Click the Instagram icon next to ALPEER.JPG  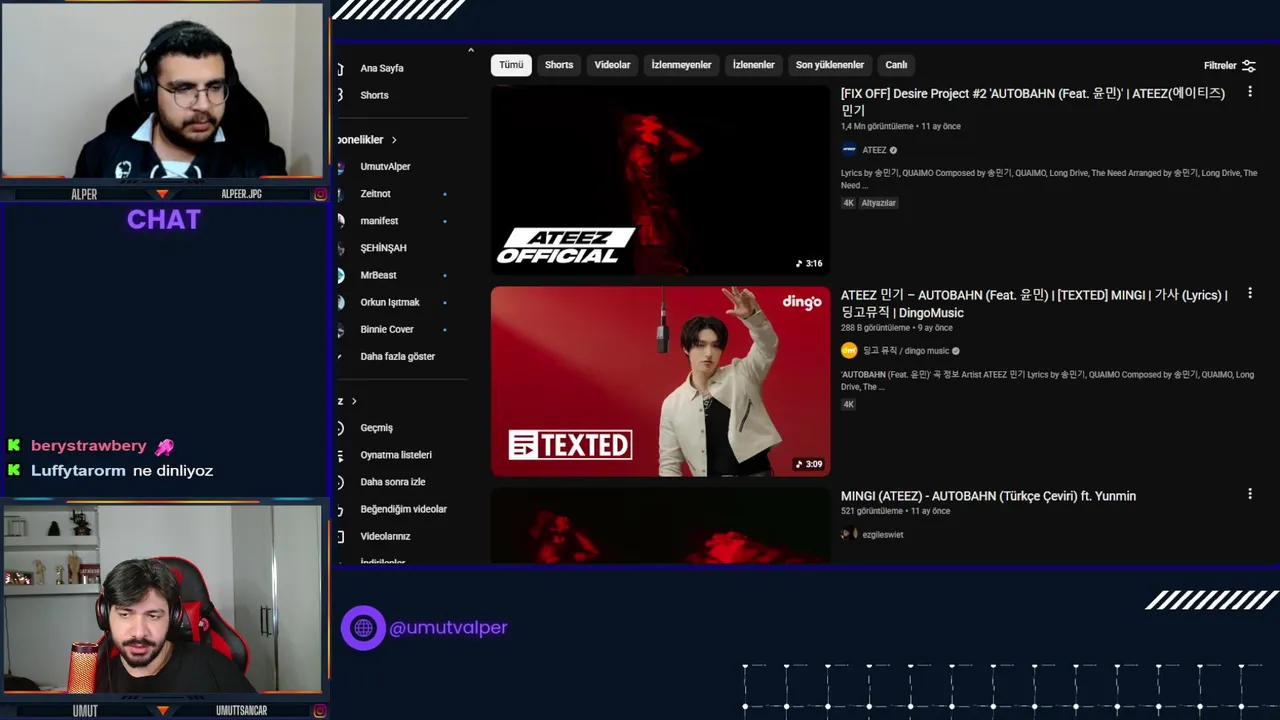[320, 194]
